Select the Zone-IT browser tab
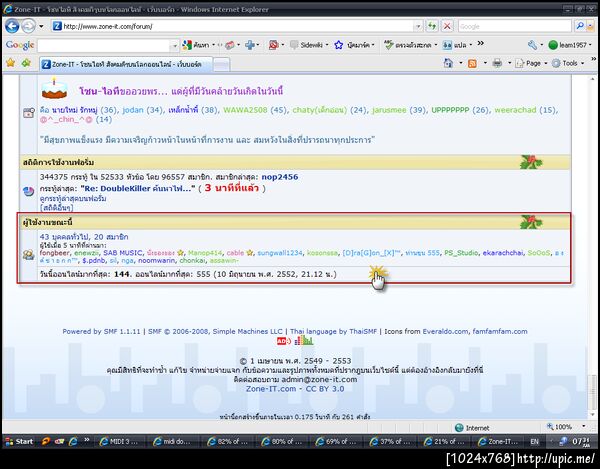The width and height of the screenshot is (600, 469). click(126, 64)
